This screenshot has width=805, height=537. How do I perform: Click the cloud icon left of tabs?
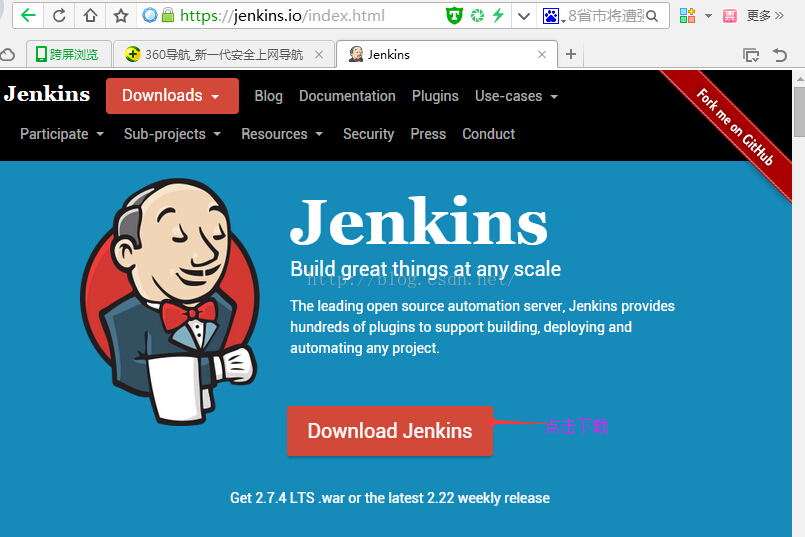click(x=7, y=54)
